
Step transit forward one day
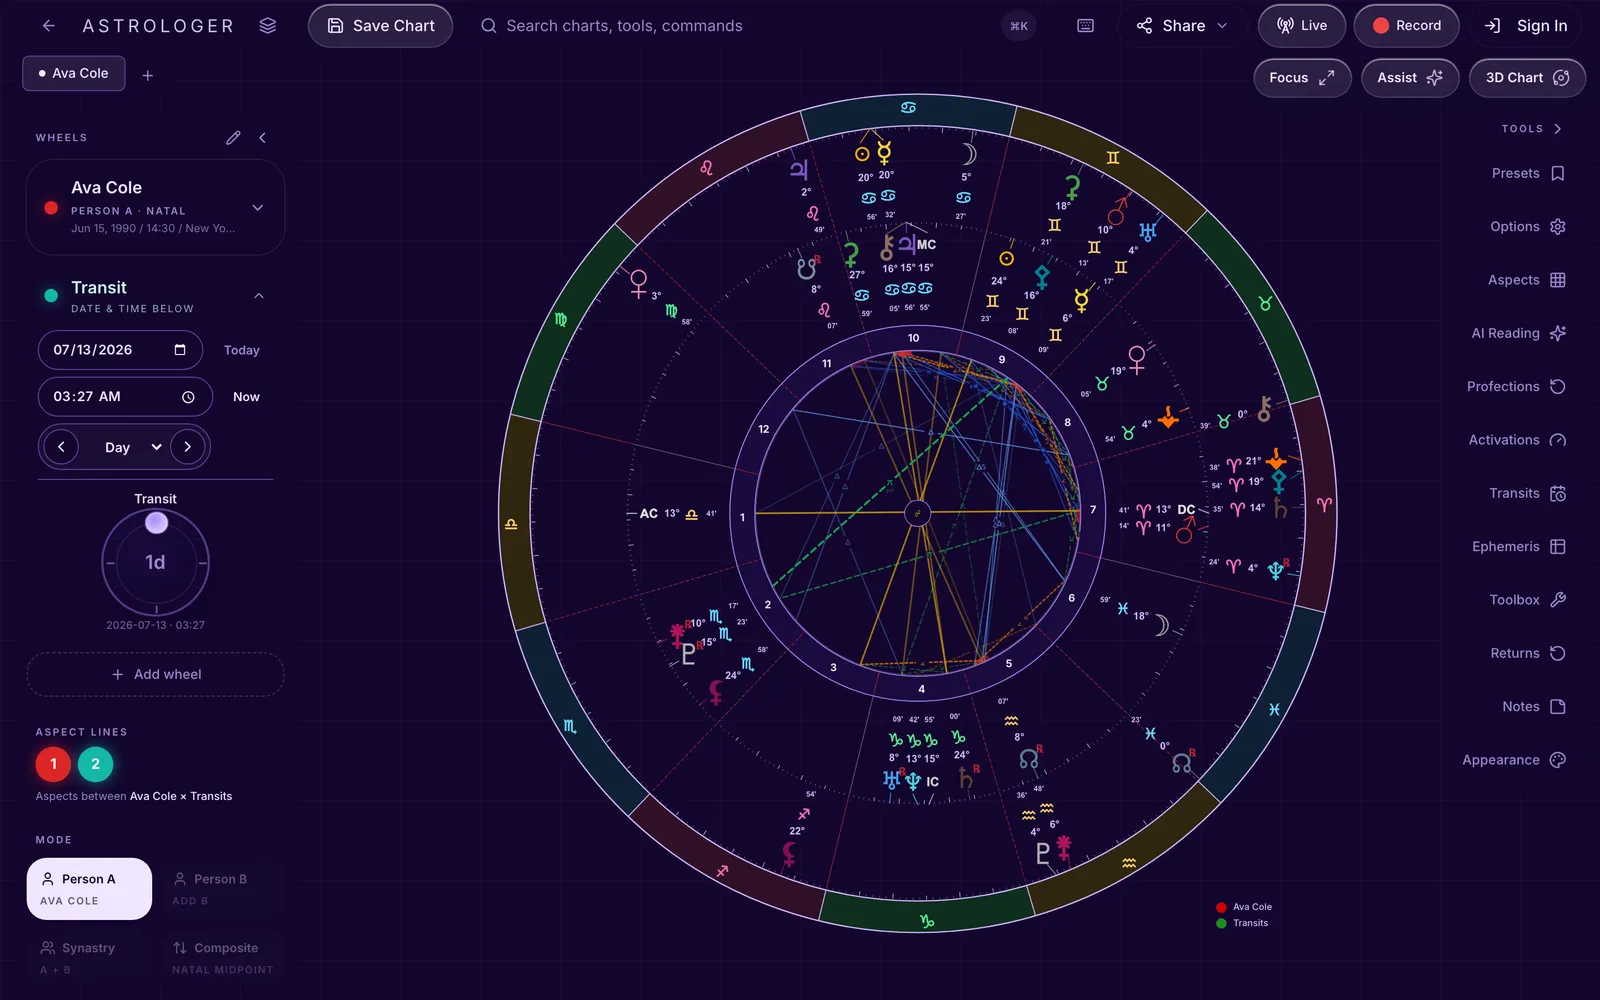[x=187, y=447]
